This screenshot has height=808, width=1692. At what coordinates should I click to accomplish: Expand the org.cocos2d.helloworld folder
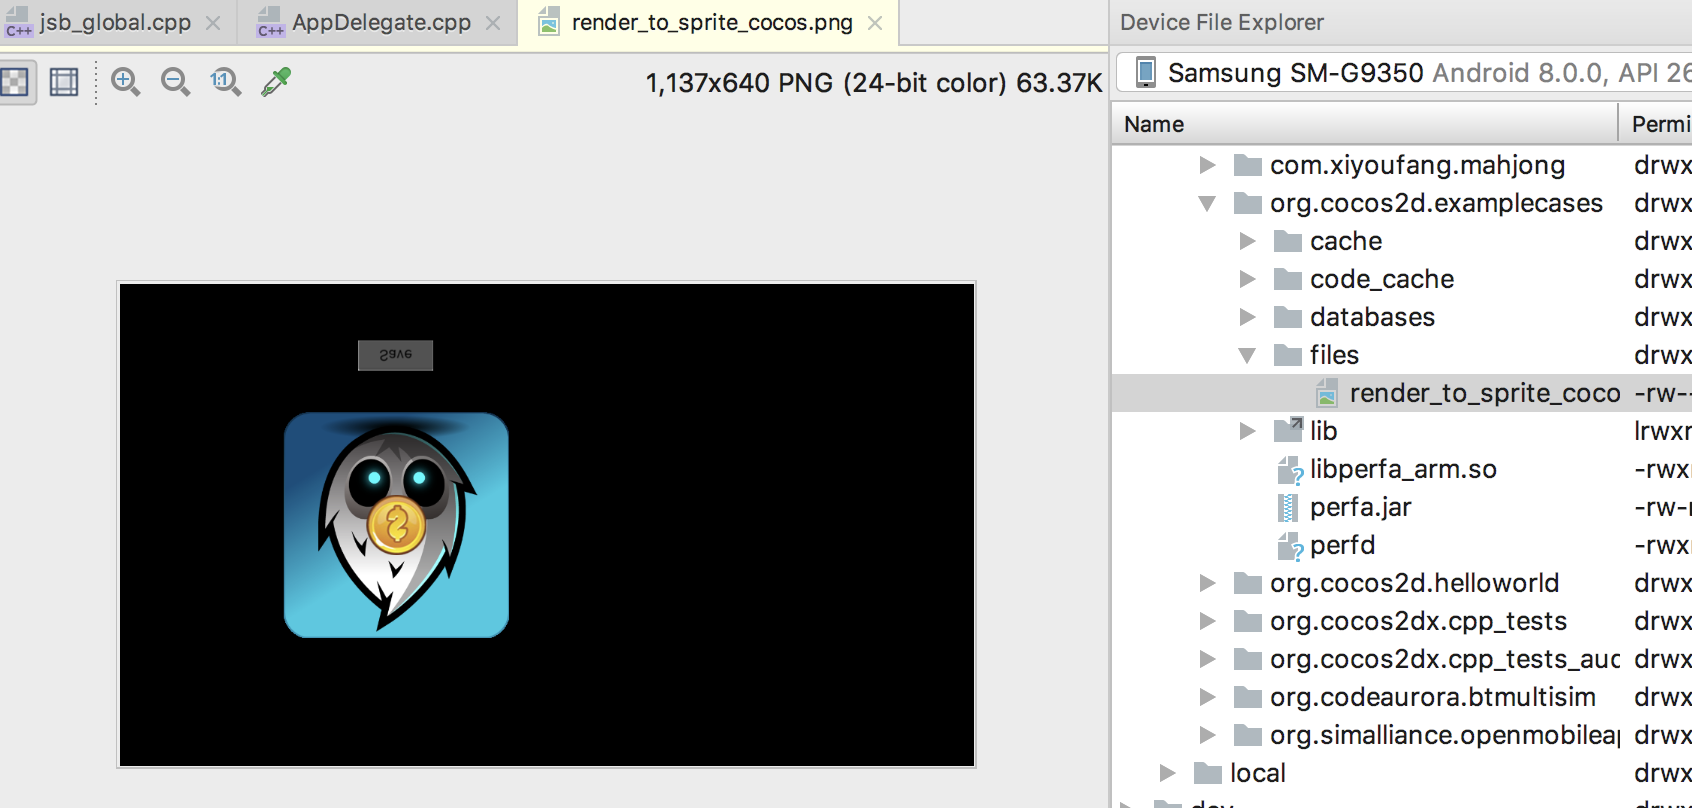[1208, 583]
